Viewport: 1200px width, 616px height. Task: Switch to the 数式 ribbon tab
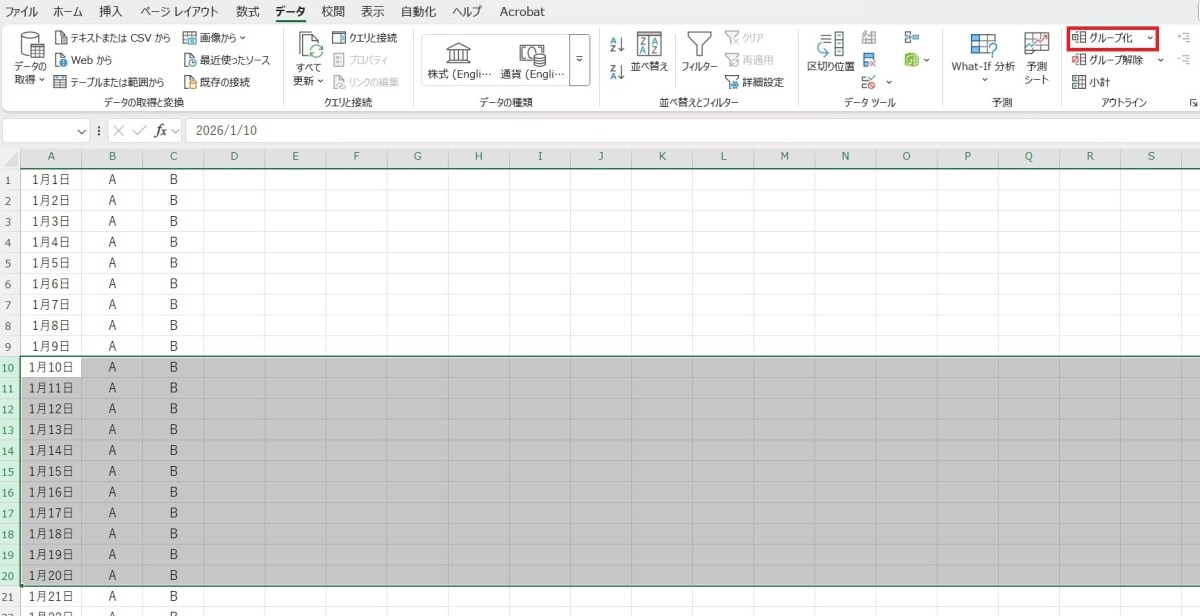point(247,12)
